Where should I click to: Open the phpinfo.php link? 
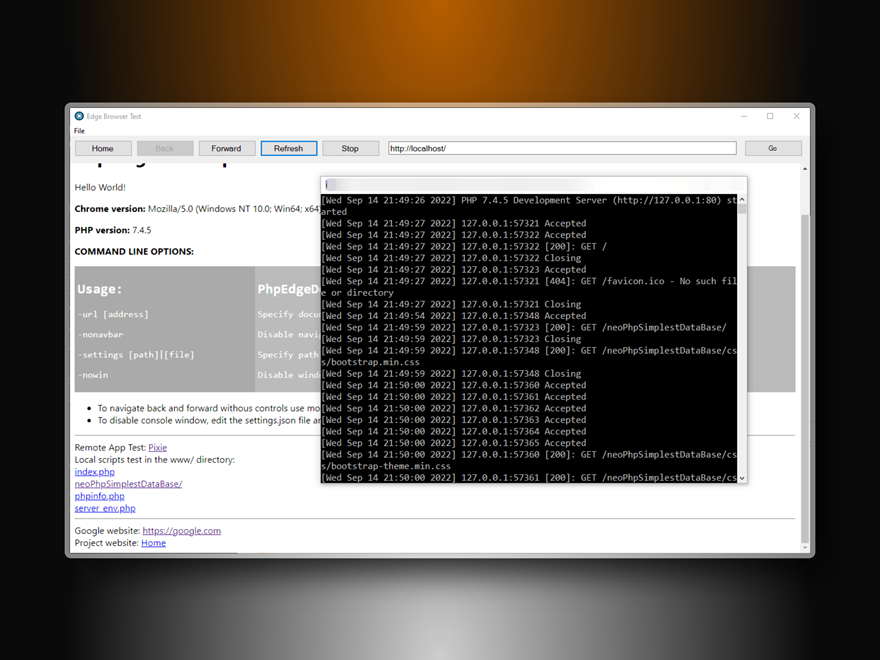[99, 496]
